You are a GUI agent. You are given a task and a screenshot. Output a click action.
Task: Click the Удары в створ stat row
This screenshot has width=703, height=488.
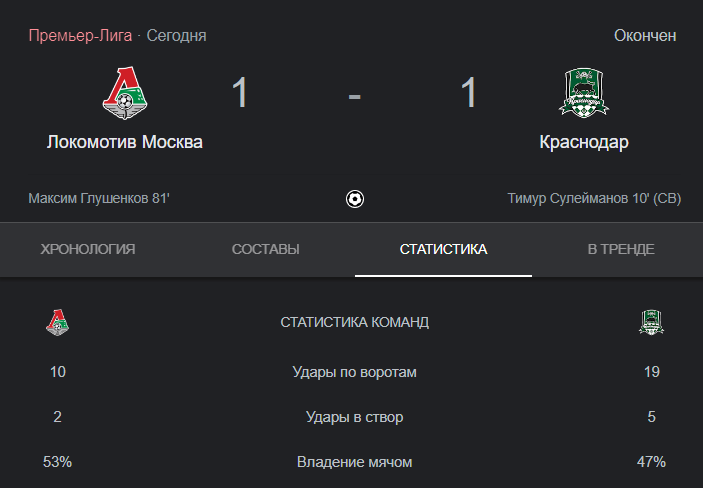pyautogui.click(x=355, y=417)
